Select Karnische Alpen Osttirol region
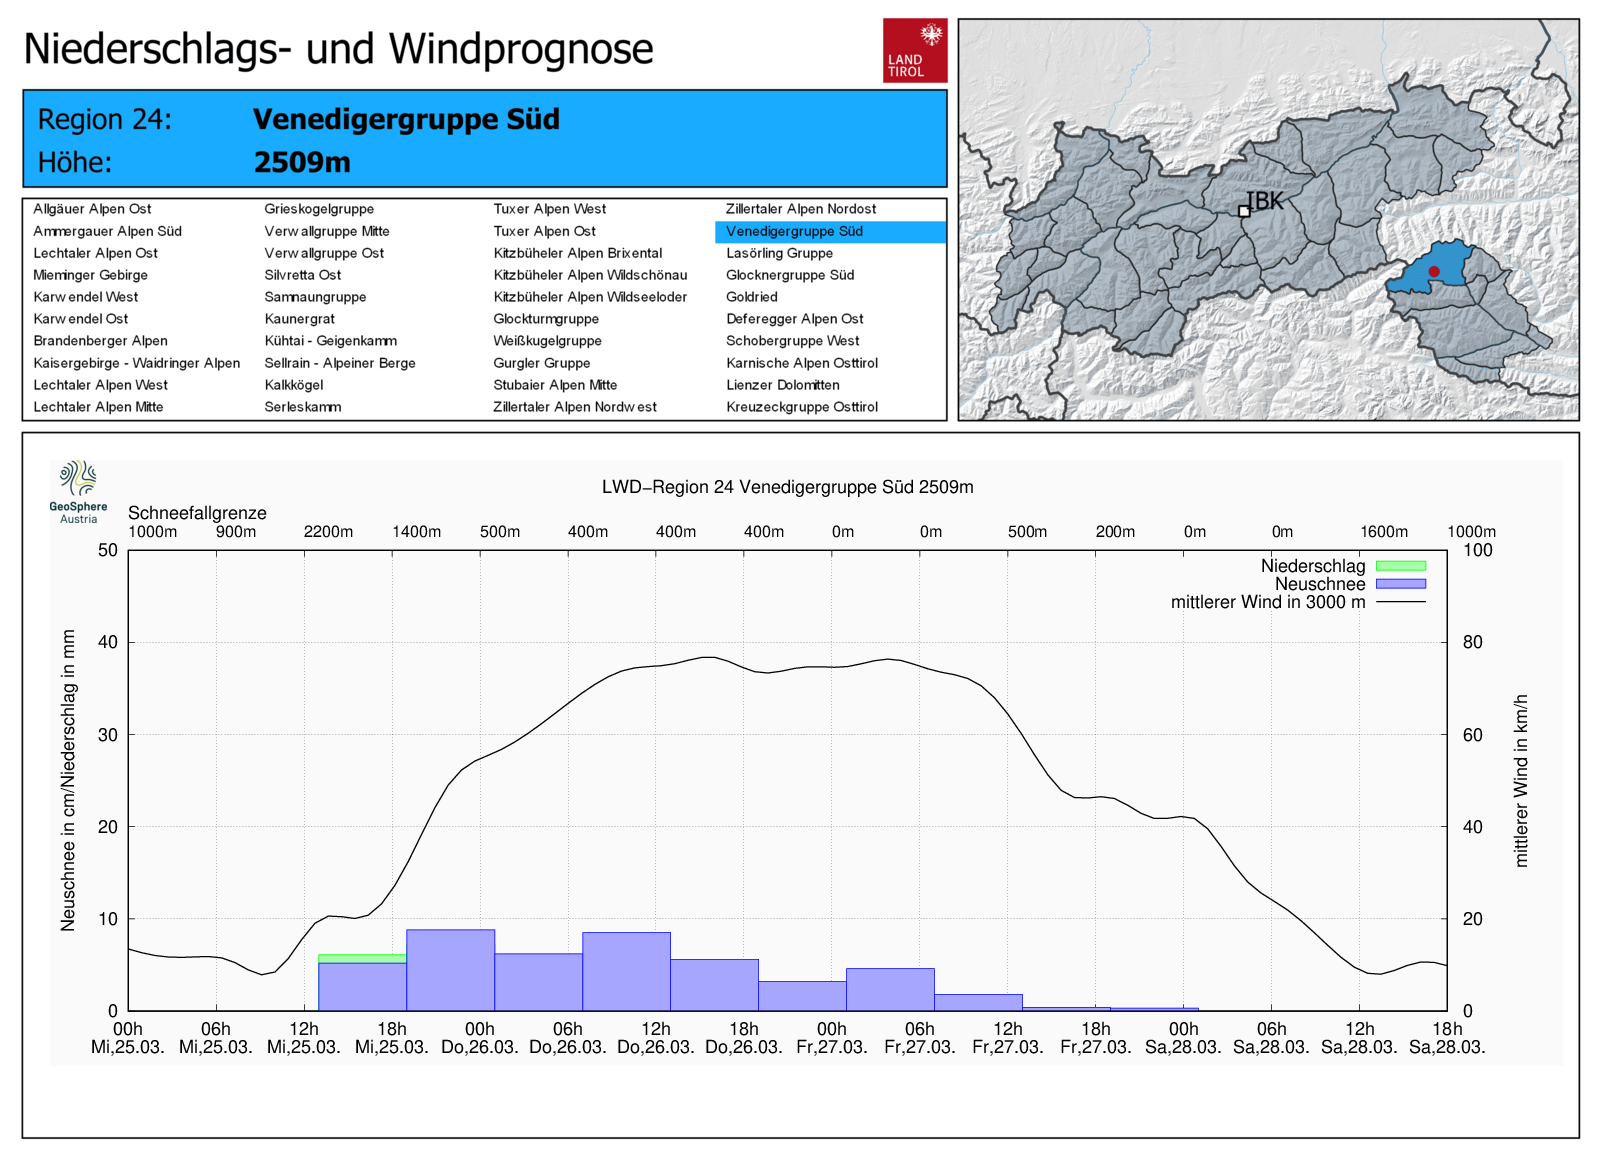This screenshot has width=1600, height=1153. point(802,363)
